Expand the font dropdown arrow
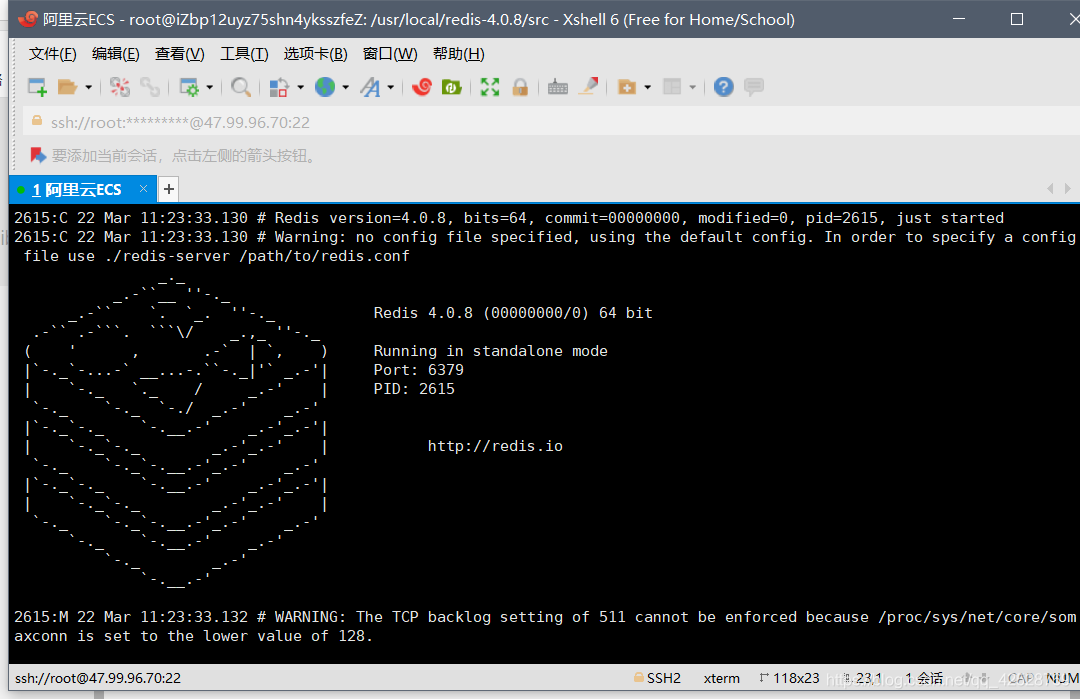Image resolution: width=1080 pixels, height=699 pixels. click(x=391, y=87)
